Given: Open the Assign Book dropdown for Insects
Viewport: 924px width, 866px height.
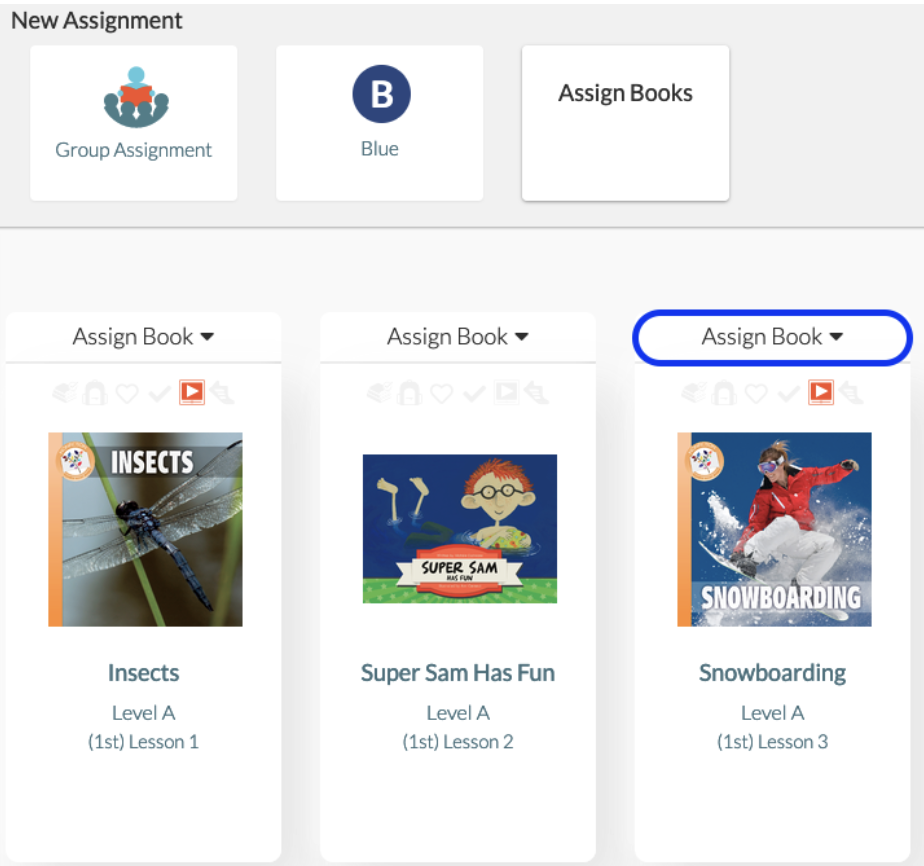Looking at the screenshot, I should point(143,337).
